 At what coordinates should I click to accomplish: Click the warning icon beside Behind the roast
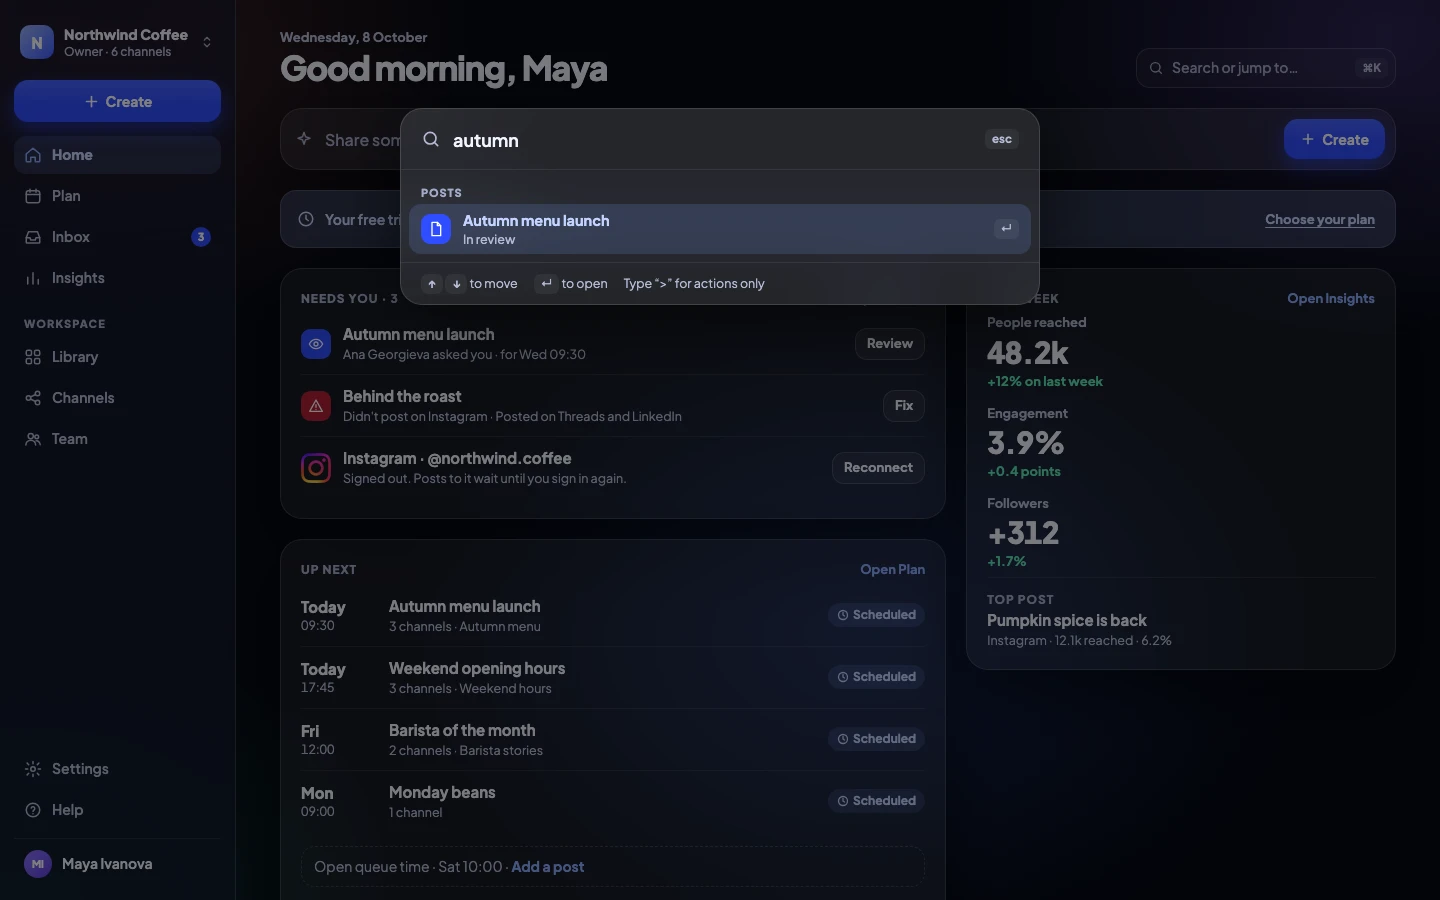click(316, 406)
